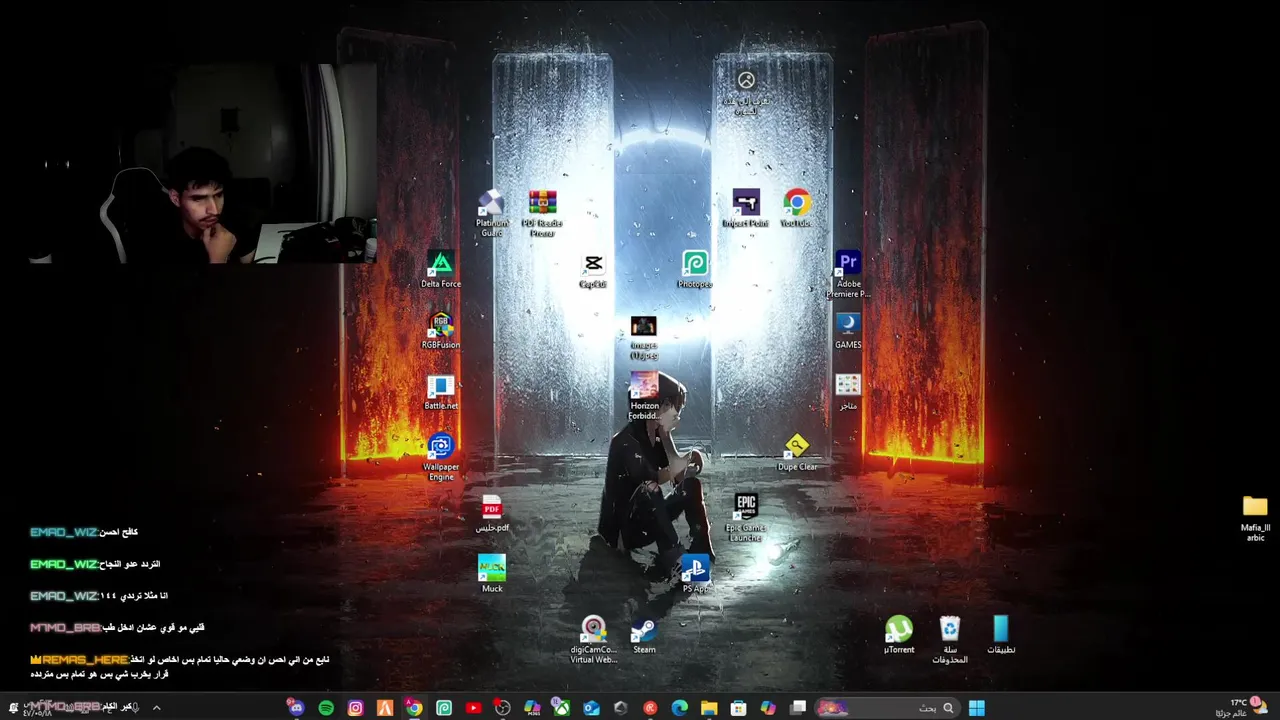
Task: Launch the Muck game shortcut
Action: point(491,575)
